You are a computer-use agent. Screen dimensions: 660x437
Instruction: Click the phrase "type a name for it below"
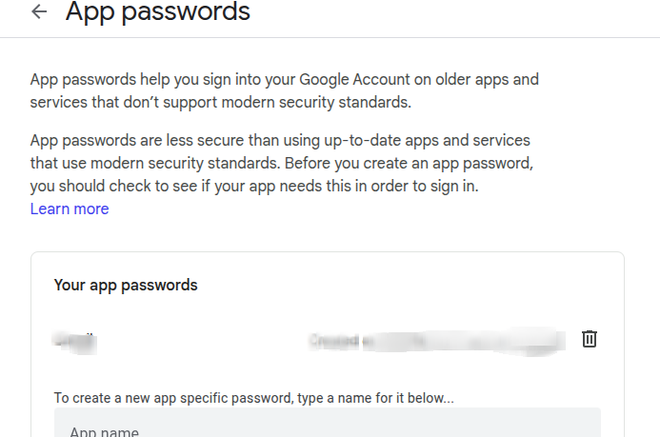(375, 398)
